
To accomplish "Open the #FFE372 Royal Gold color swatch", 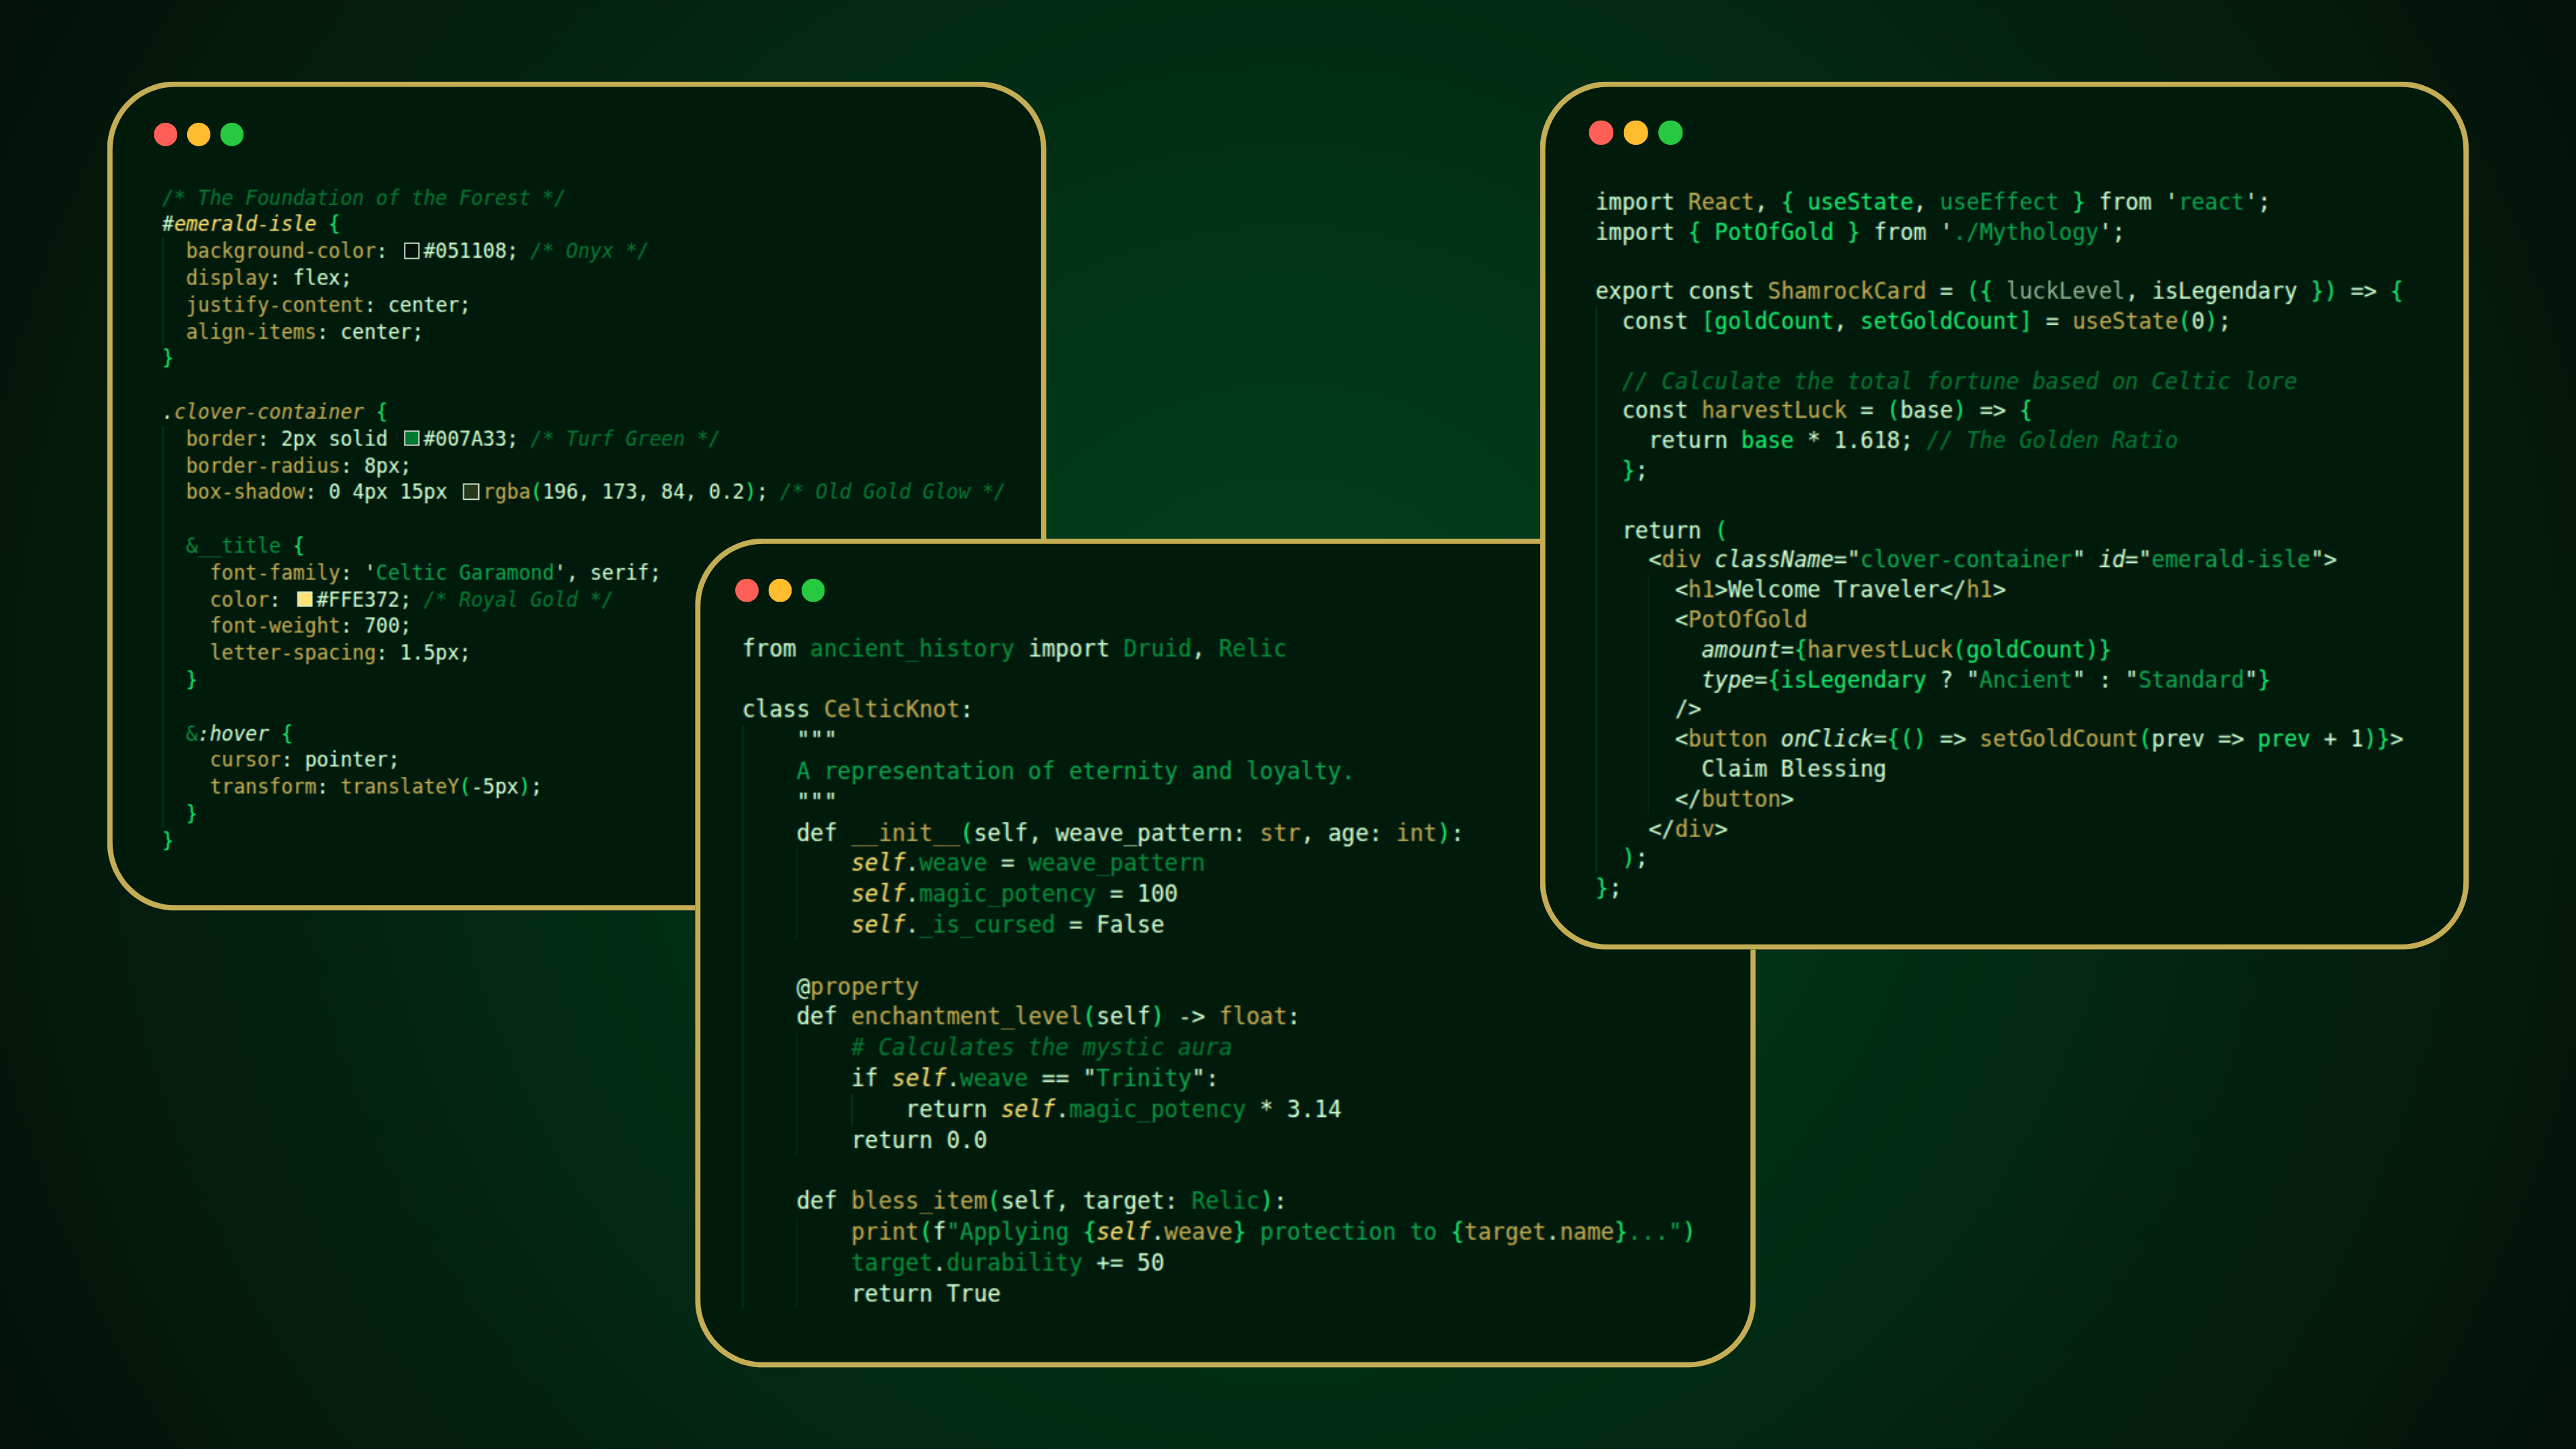I will coord(304,599).
